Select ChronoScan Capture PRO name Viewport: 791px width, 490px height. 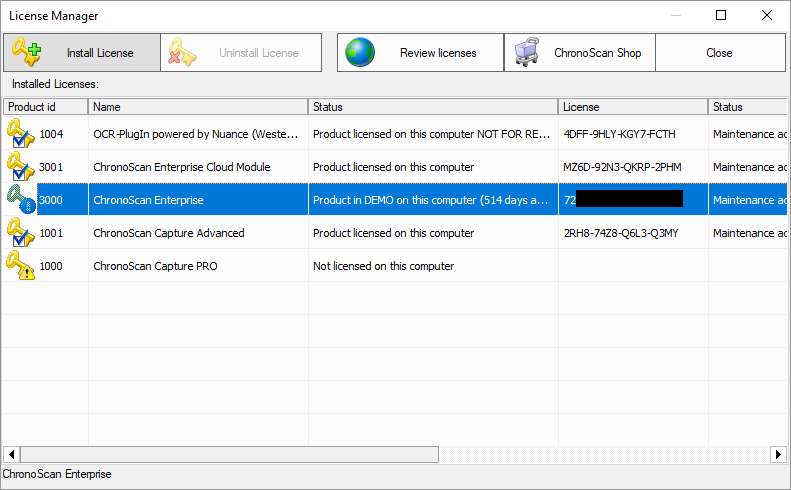coord(155,266)
